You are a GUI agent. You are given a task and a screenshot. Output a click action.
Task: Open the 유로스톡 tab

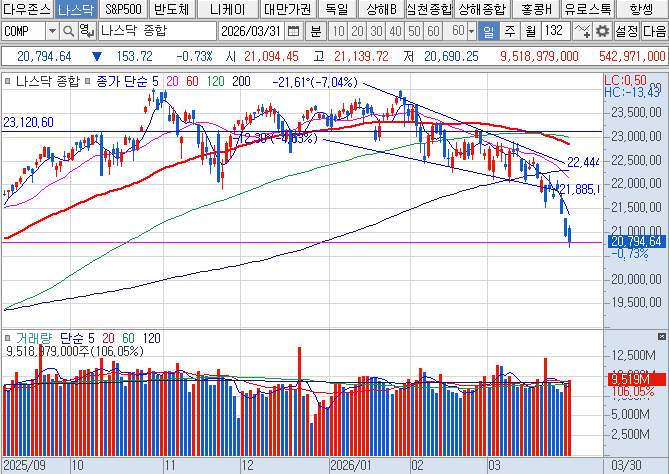point(588,9)
